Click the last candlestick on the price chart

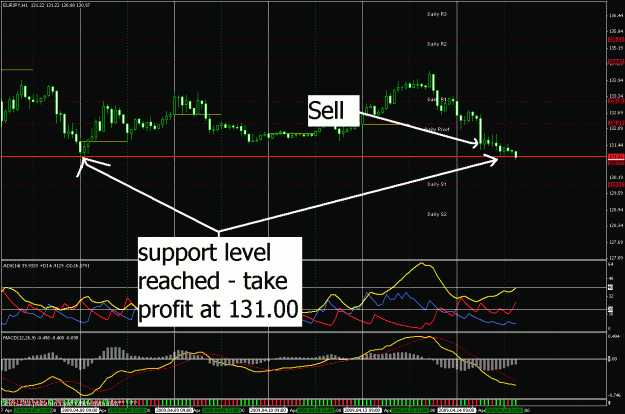pos(516,155)
